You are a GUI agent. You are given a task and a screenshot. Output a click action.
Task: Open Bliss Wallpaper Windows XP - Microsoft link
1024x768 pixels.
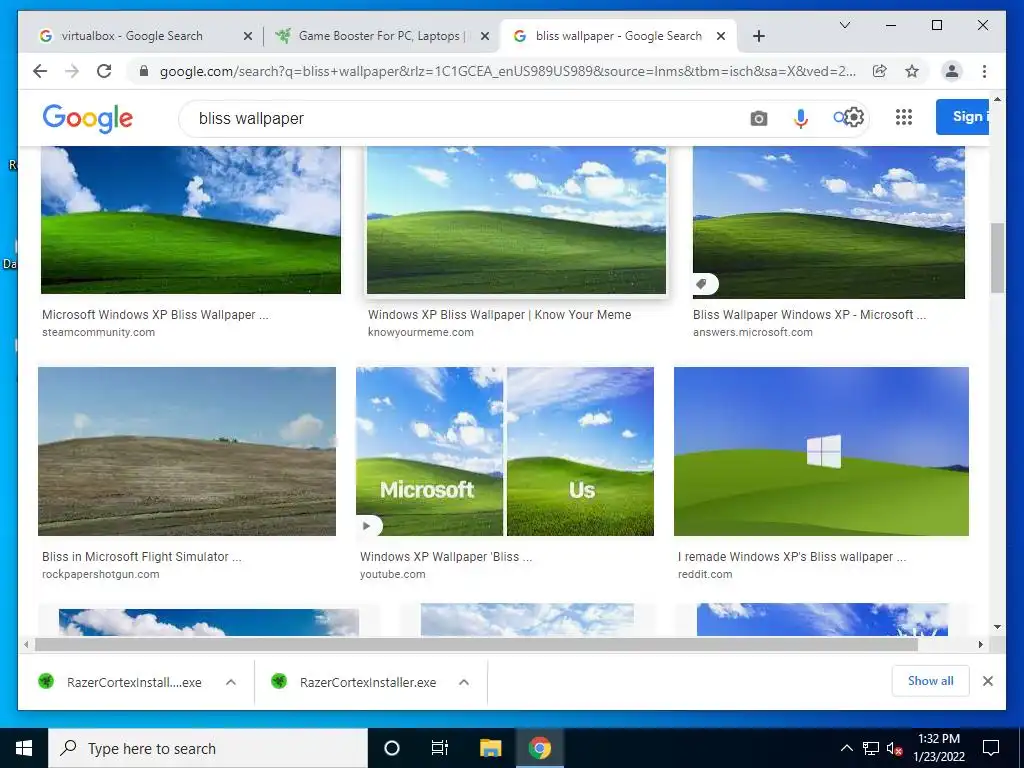[x=809, y=315]
